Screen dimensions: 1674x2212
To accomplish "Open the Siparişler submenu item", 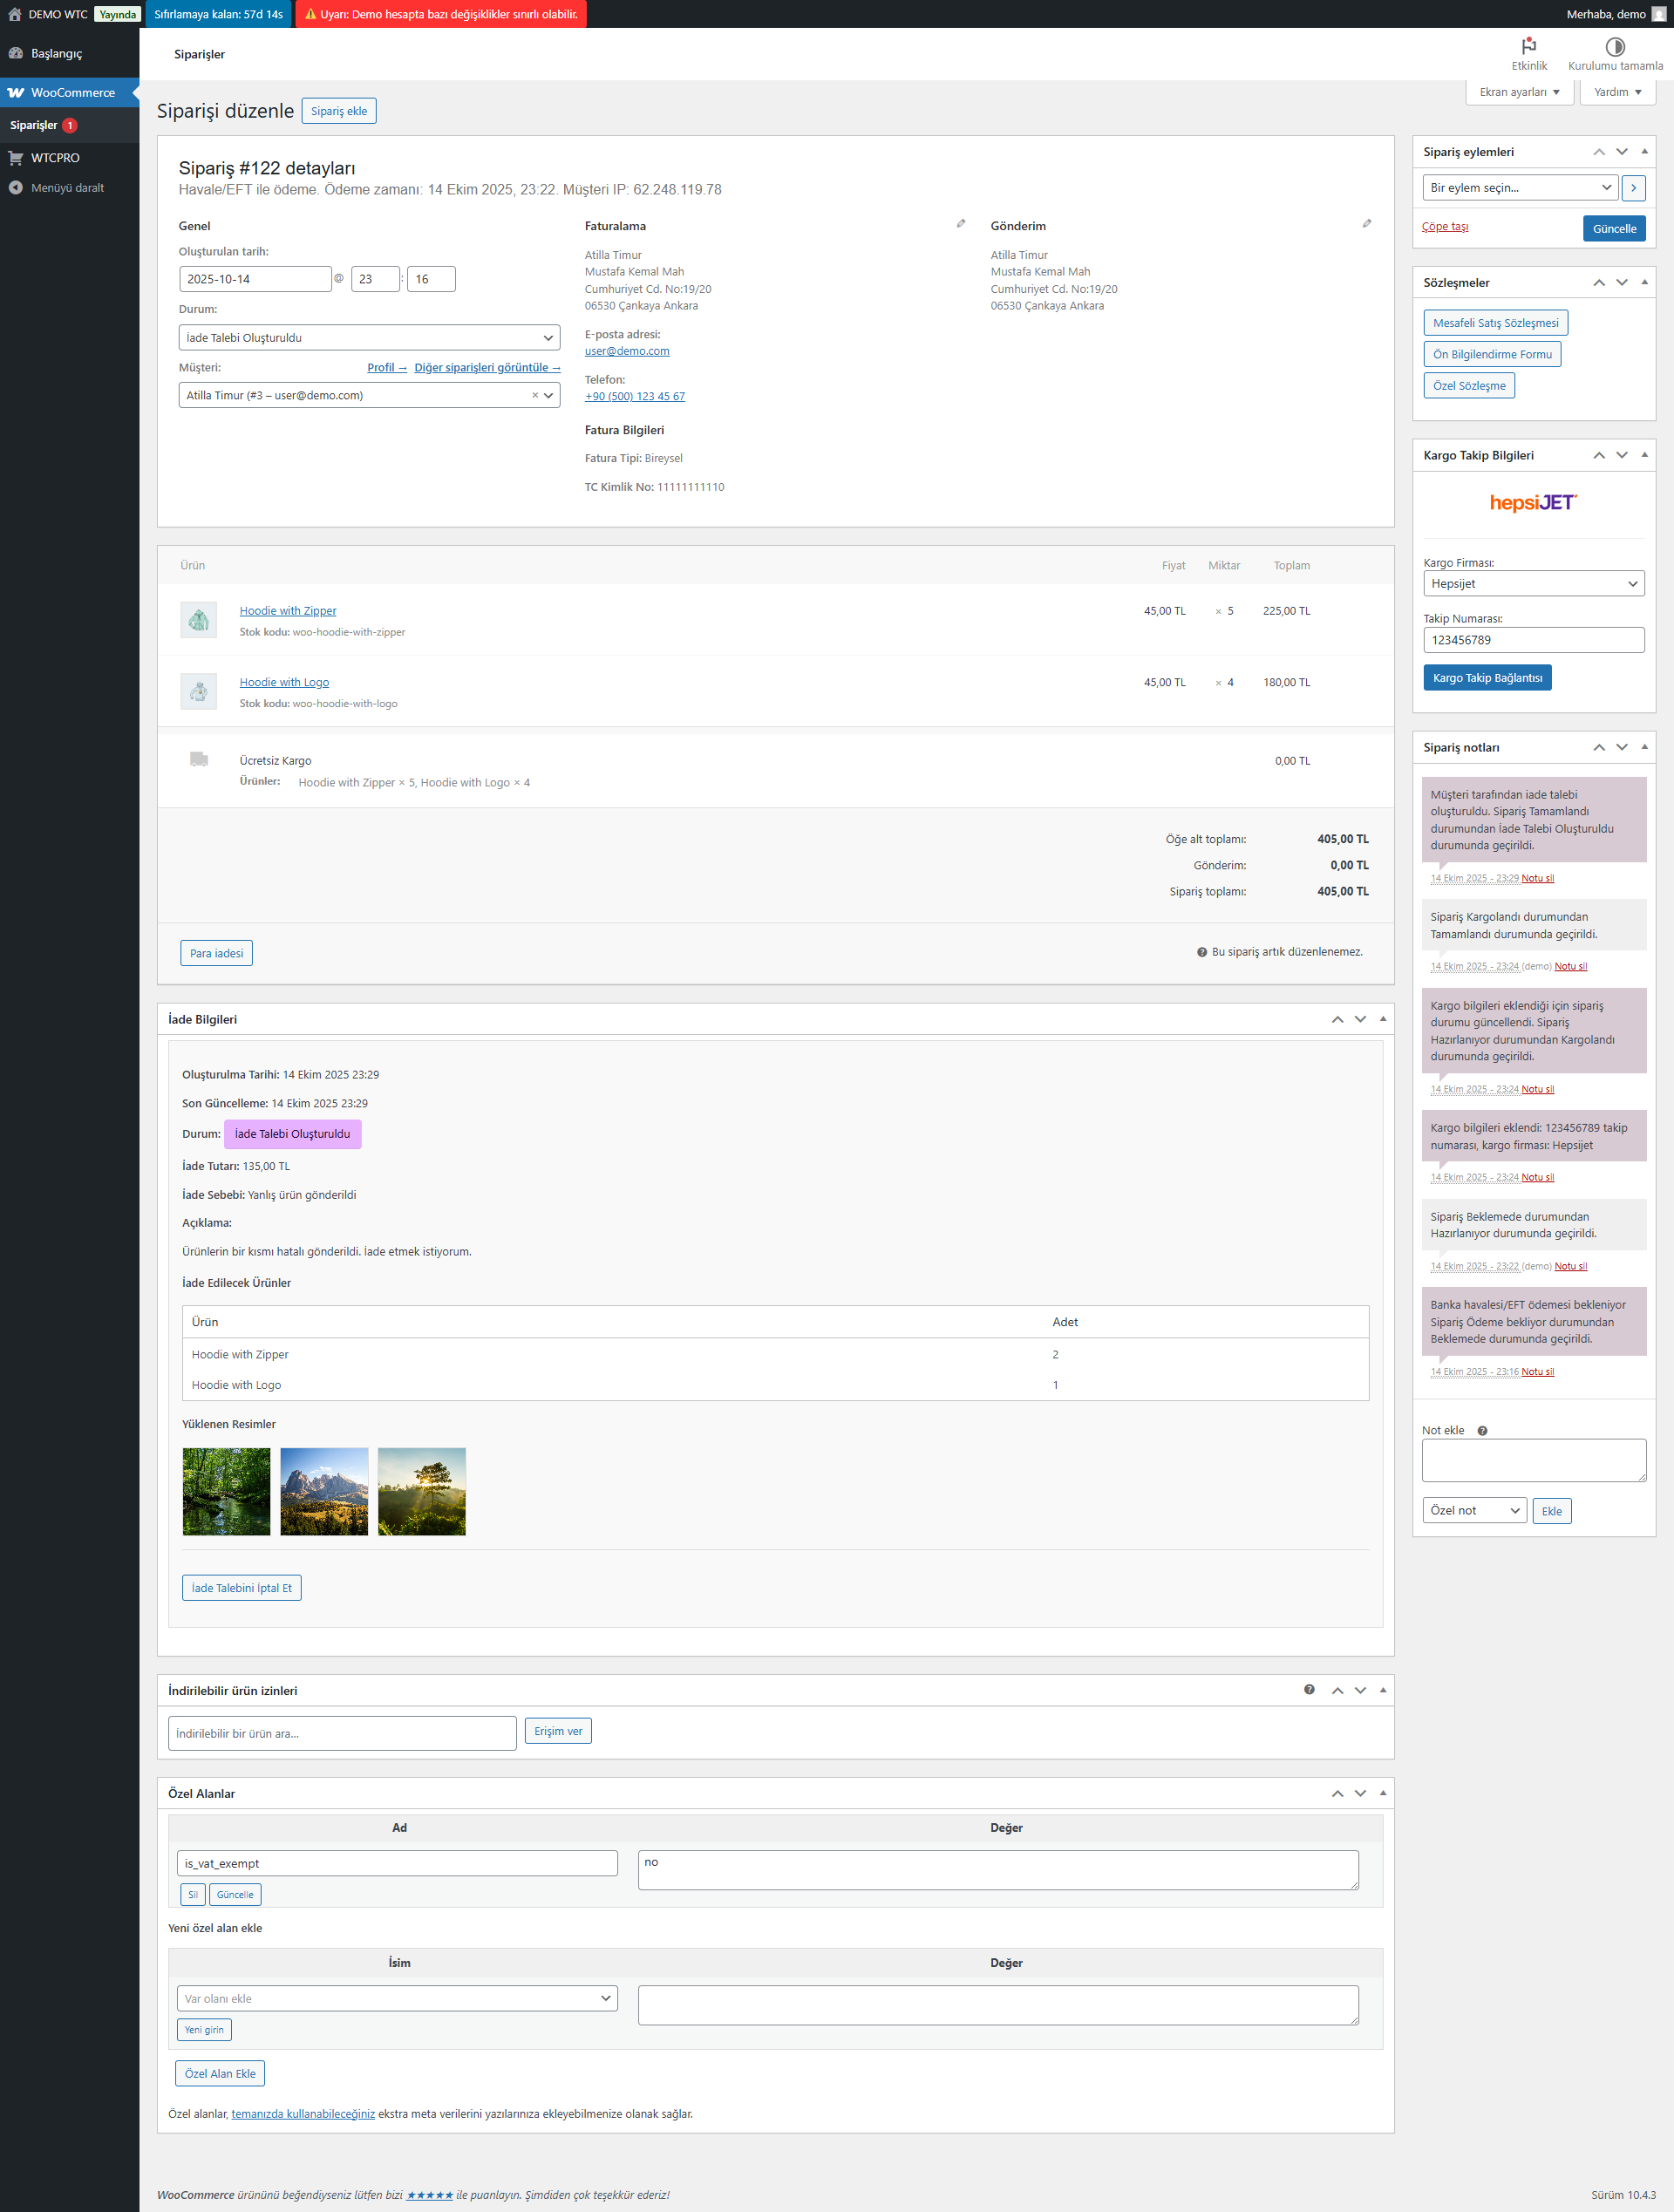I will 34,126.
